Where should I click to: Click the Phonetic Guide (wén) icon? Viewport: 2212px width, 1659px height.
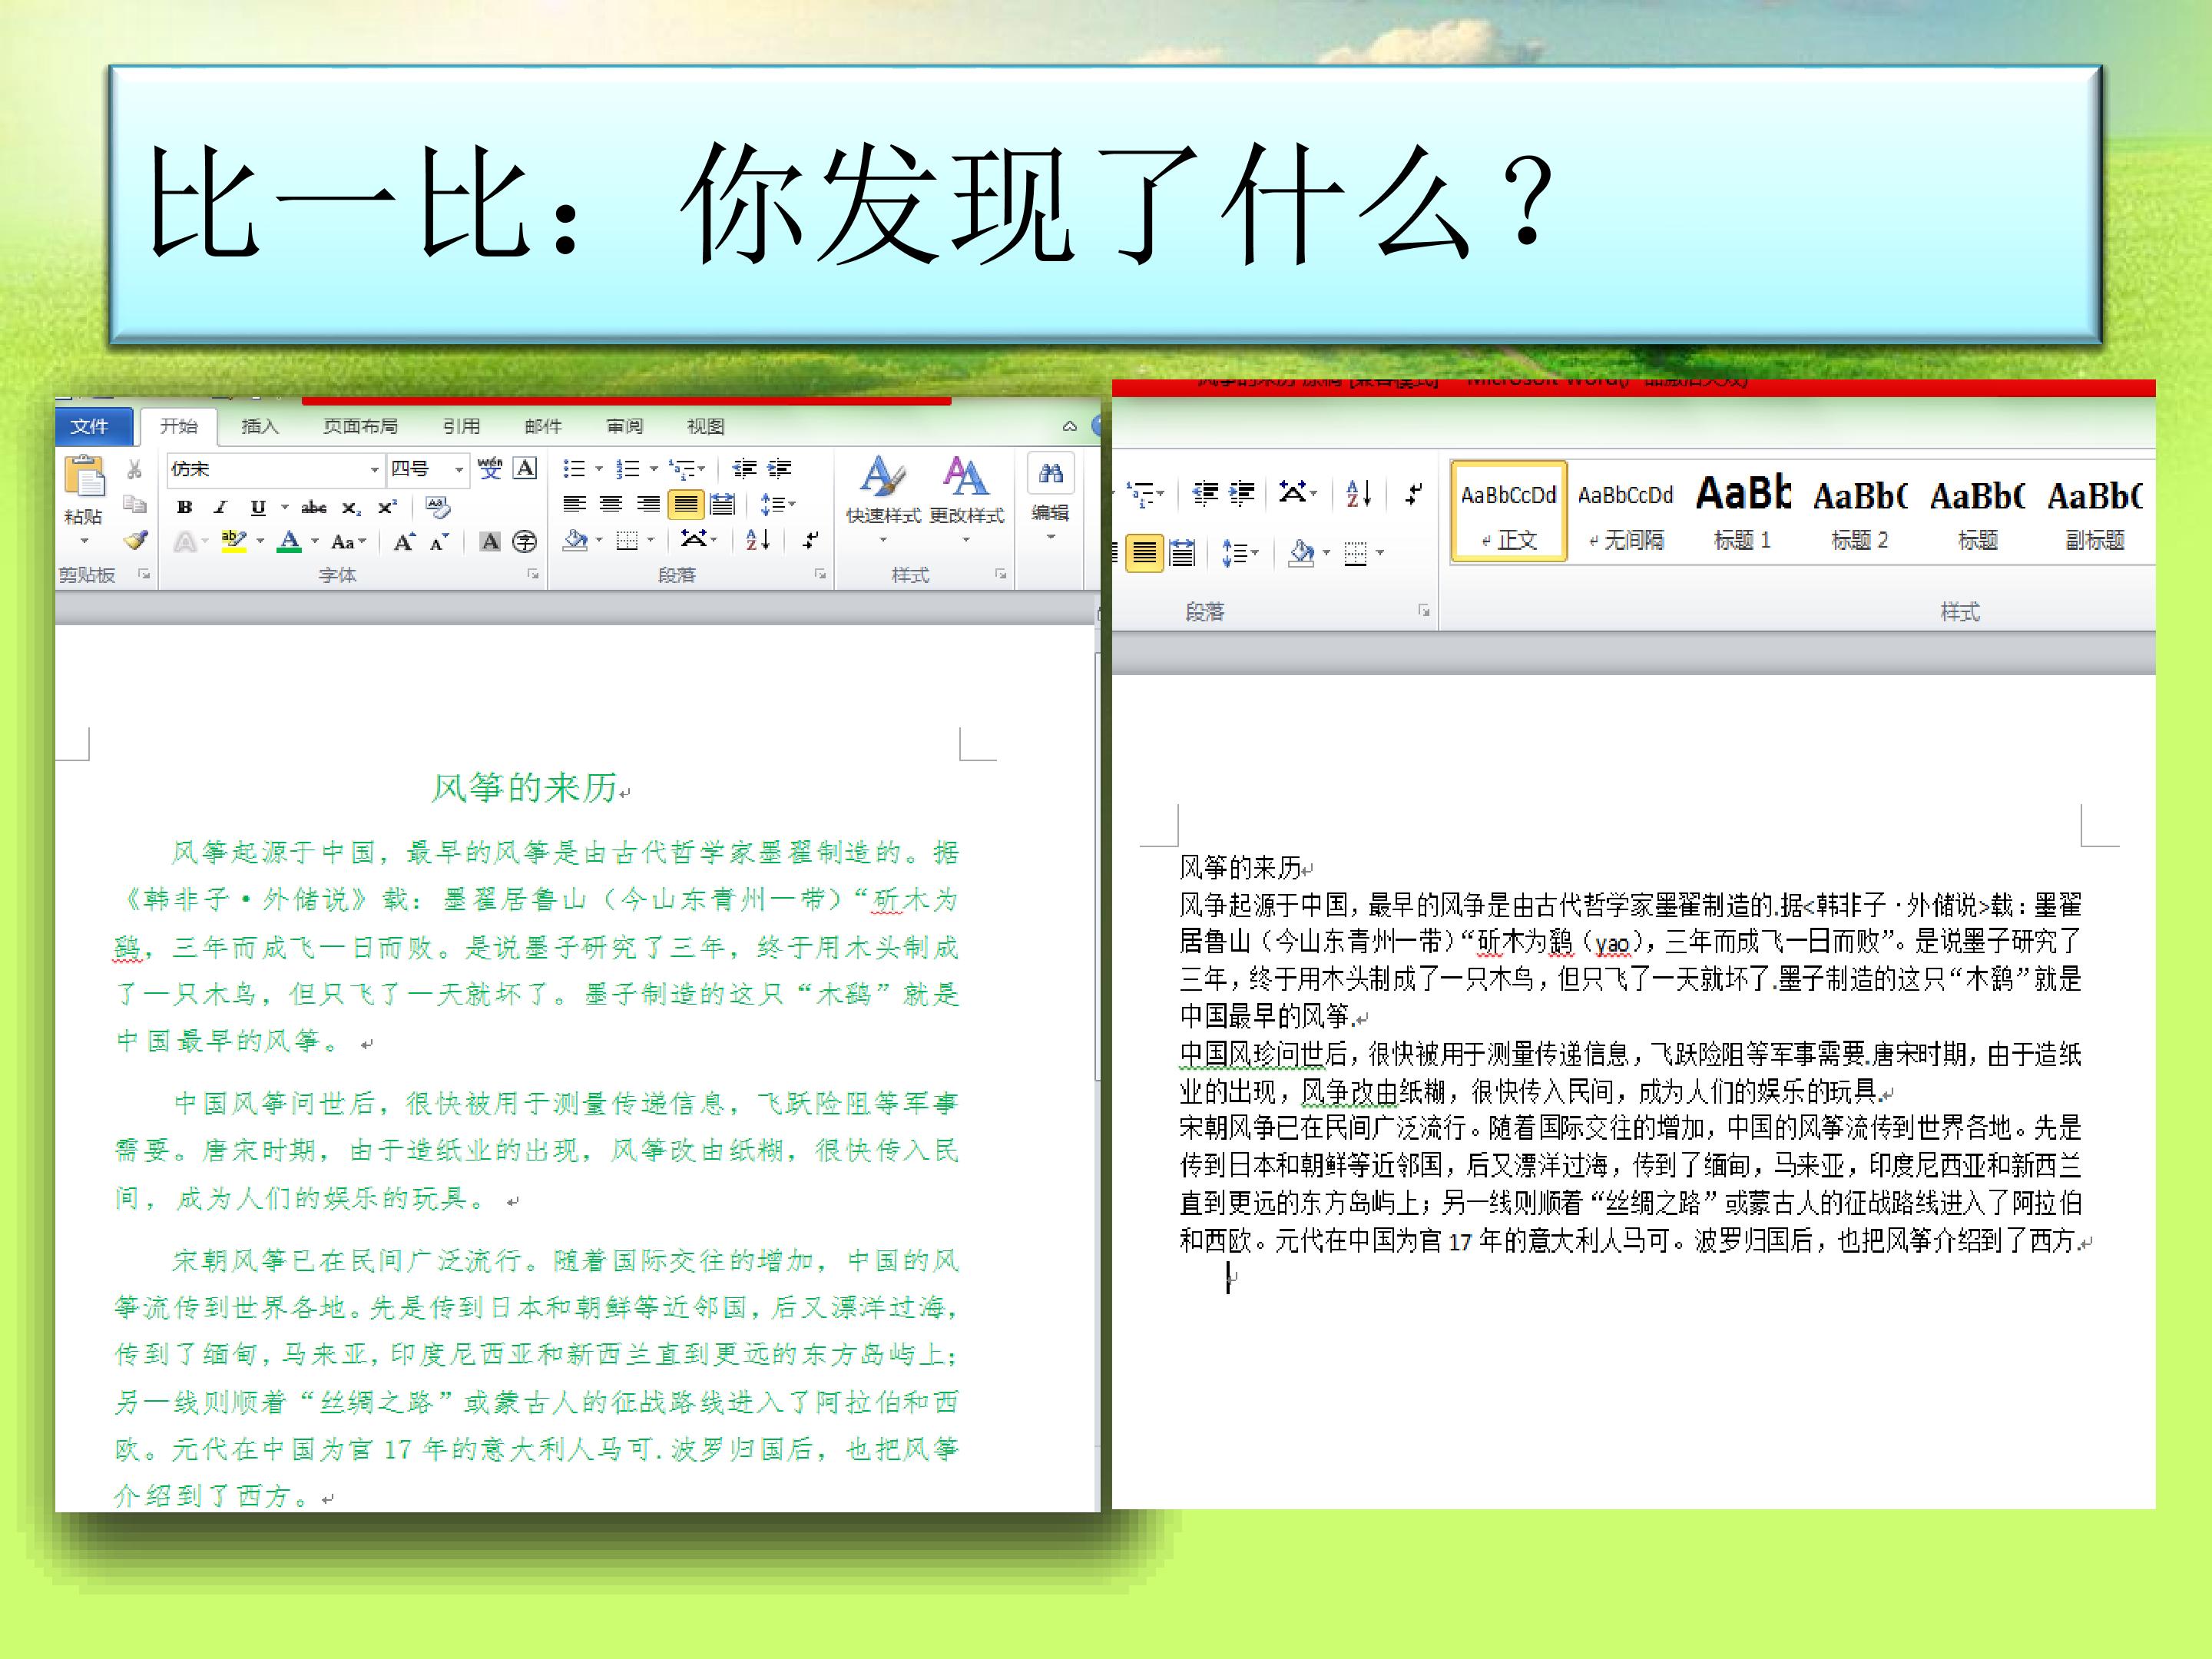pos(490,468)
